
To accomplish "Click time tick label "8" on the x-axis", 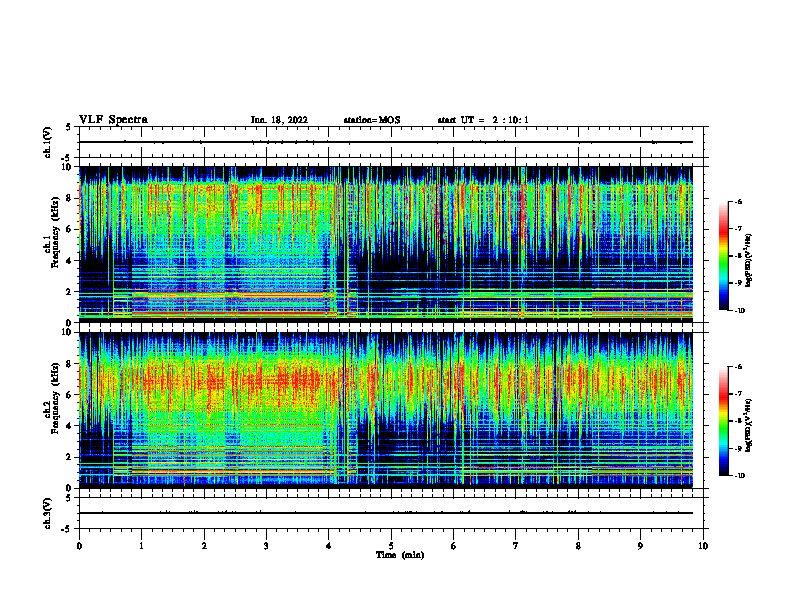I will point(578,546).
